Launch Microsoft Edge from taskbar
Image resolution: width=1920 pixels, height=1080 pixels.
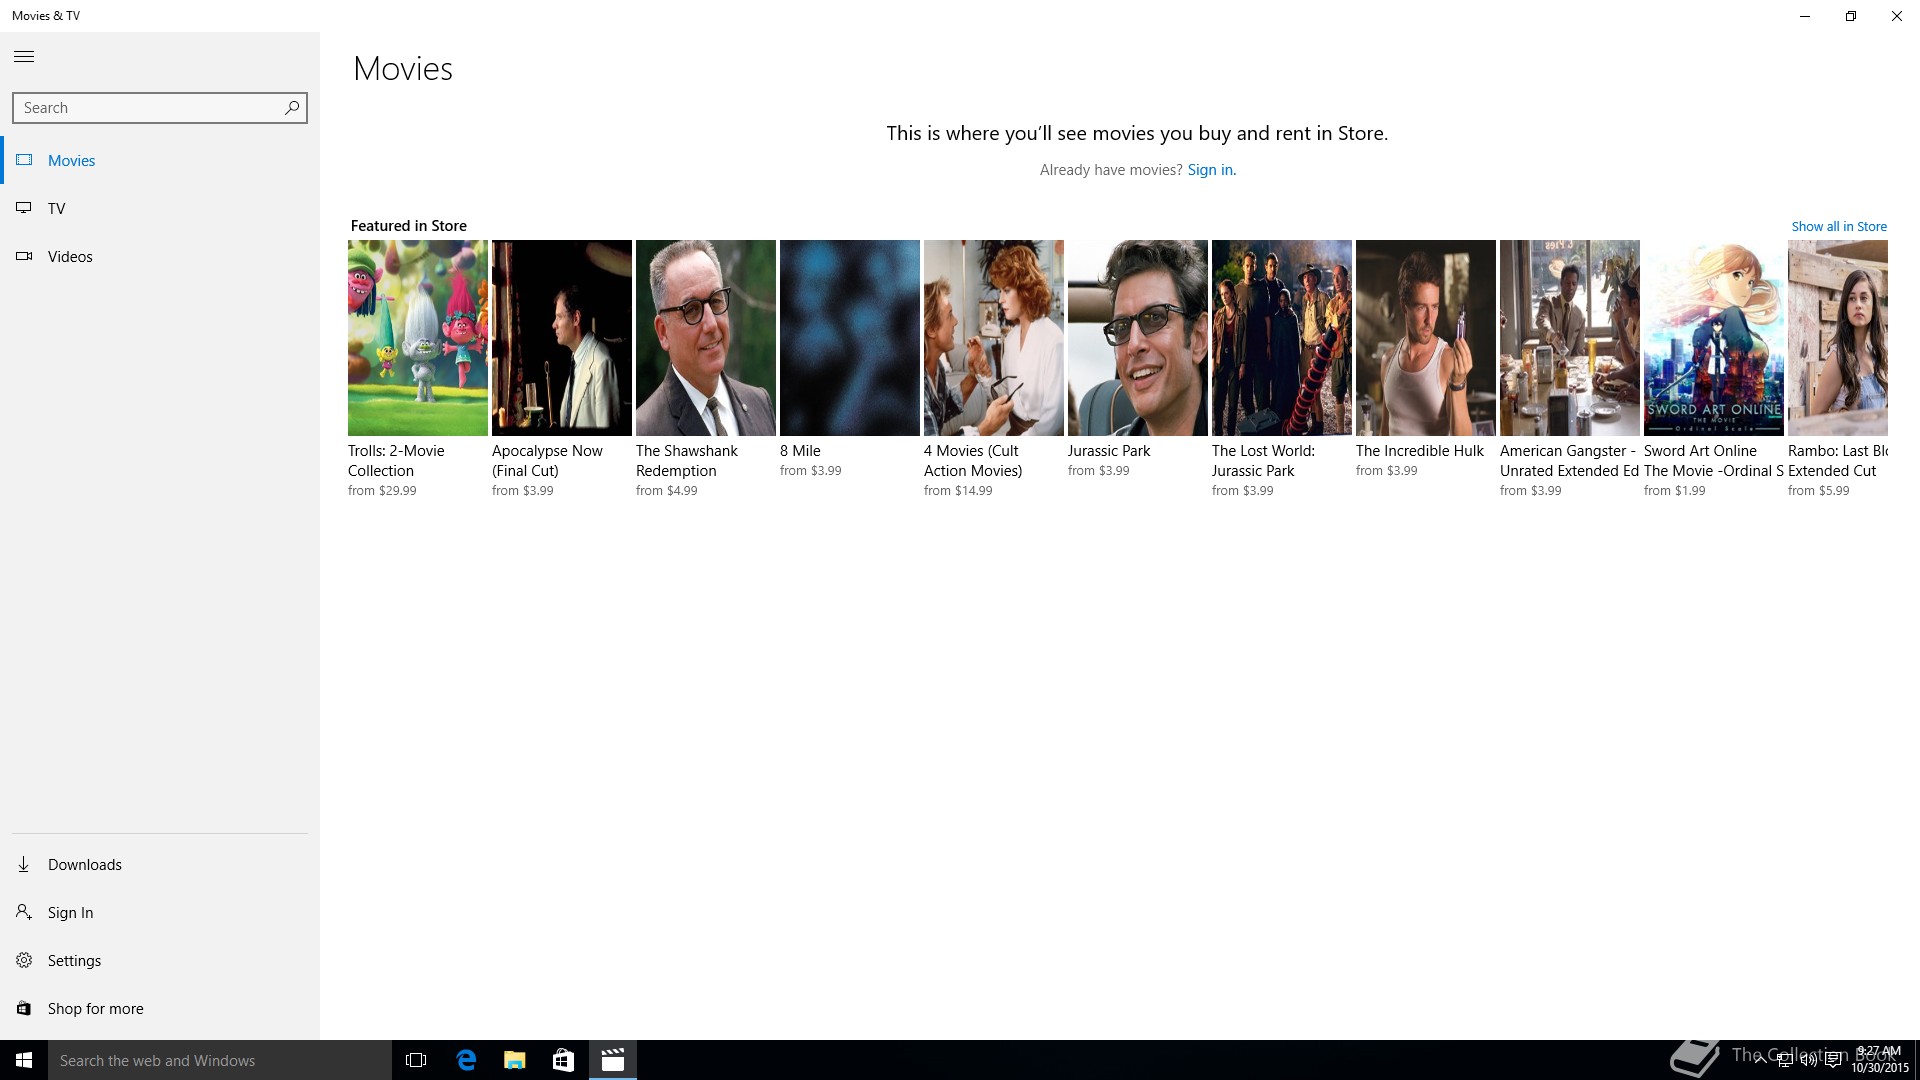[466, 1060]
